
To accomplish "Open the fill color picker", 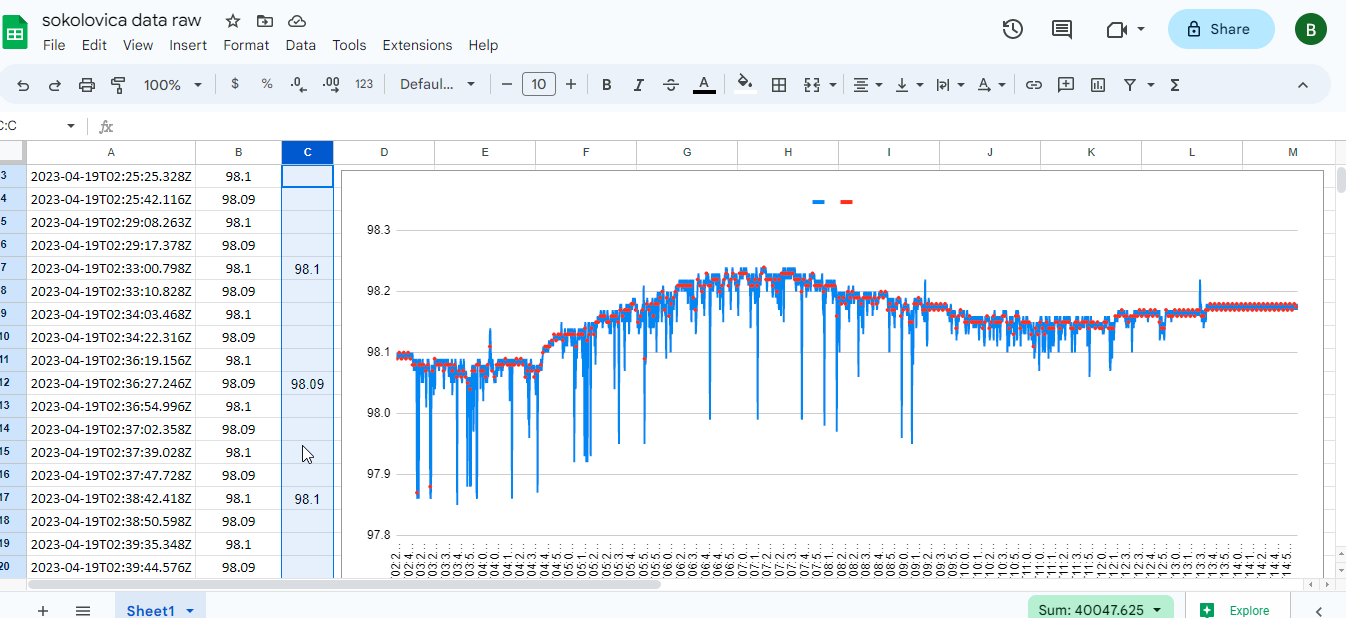I will coord(744,85).
